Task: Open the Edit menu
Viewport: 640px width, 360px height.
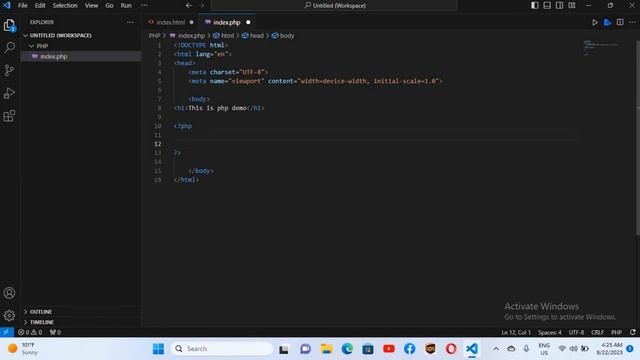Action: pyautogui.click(x=40, y=5)
